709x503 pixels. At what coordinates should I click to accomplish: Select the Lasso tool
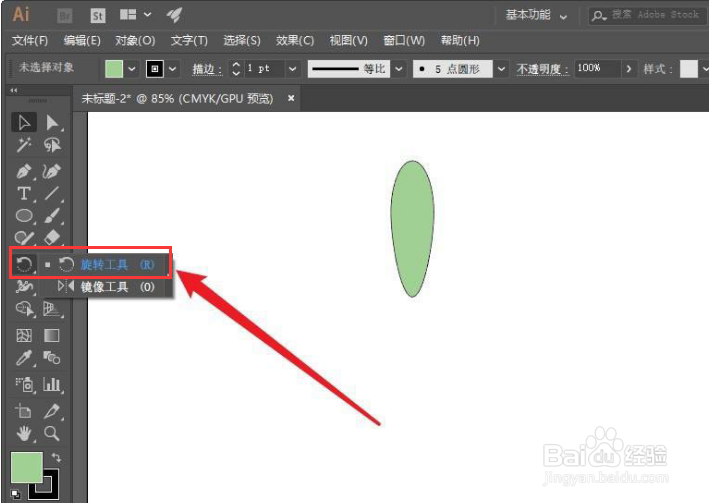(52, 145)
